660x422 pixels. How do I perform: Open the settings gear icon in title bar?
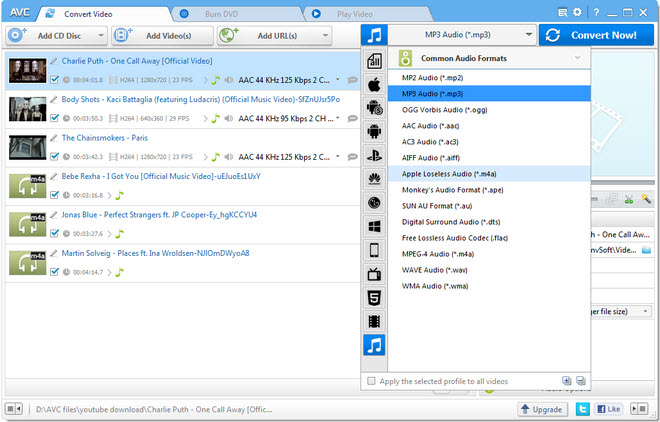click(577, 12)
